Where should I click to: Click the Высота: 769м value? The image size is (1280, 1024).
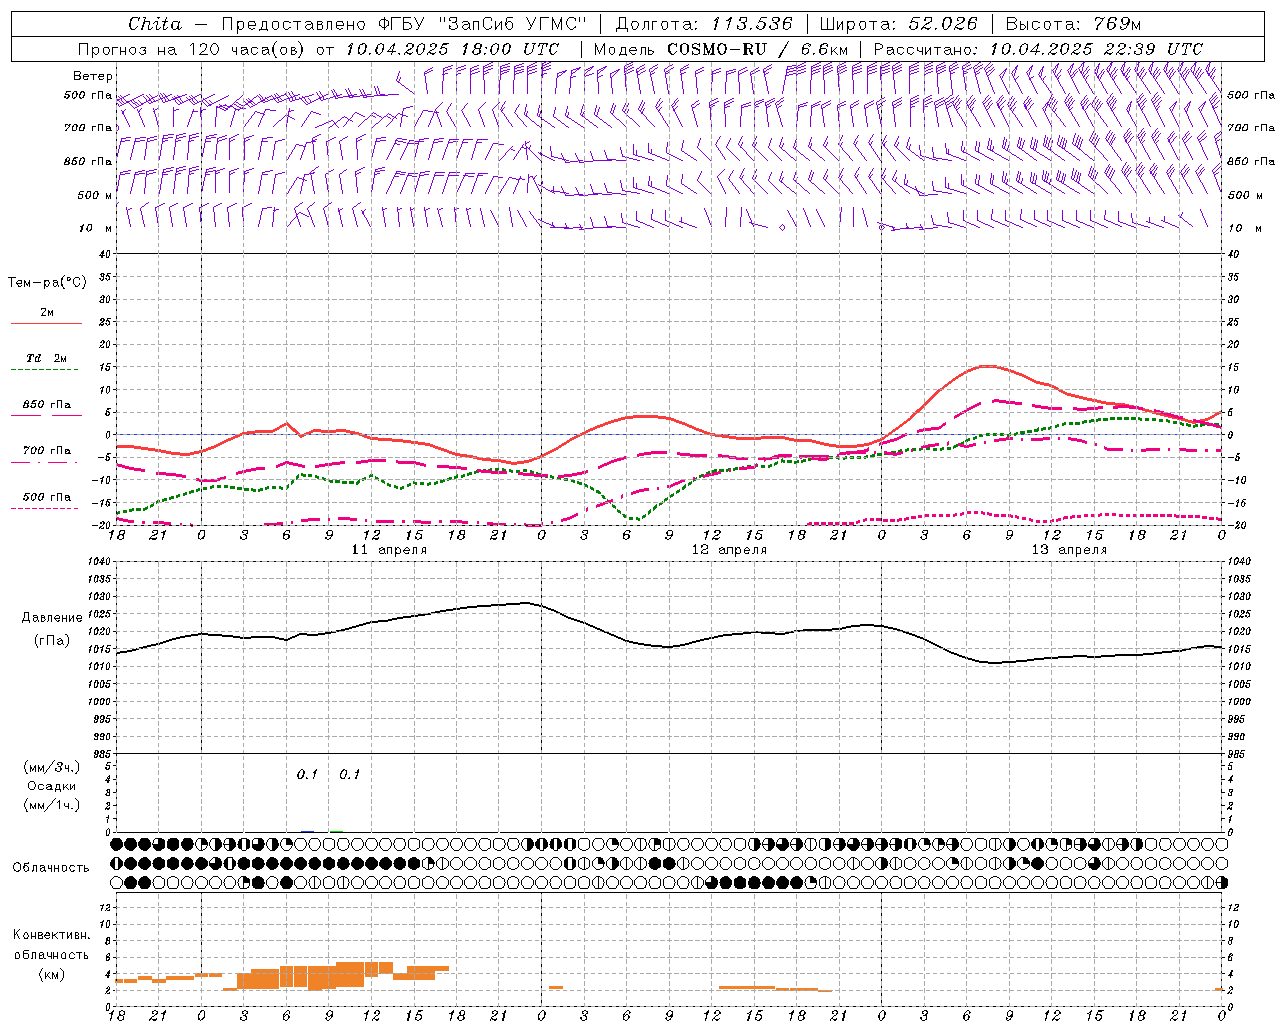(1073, 24)
